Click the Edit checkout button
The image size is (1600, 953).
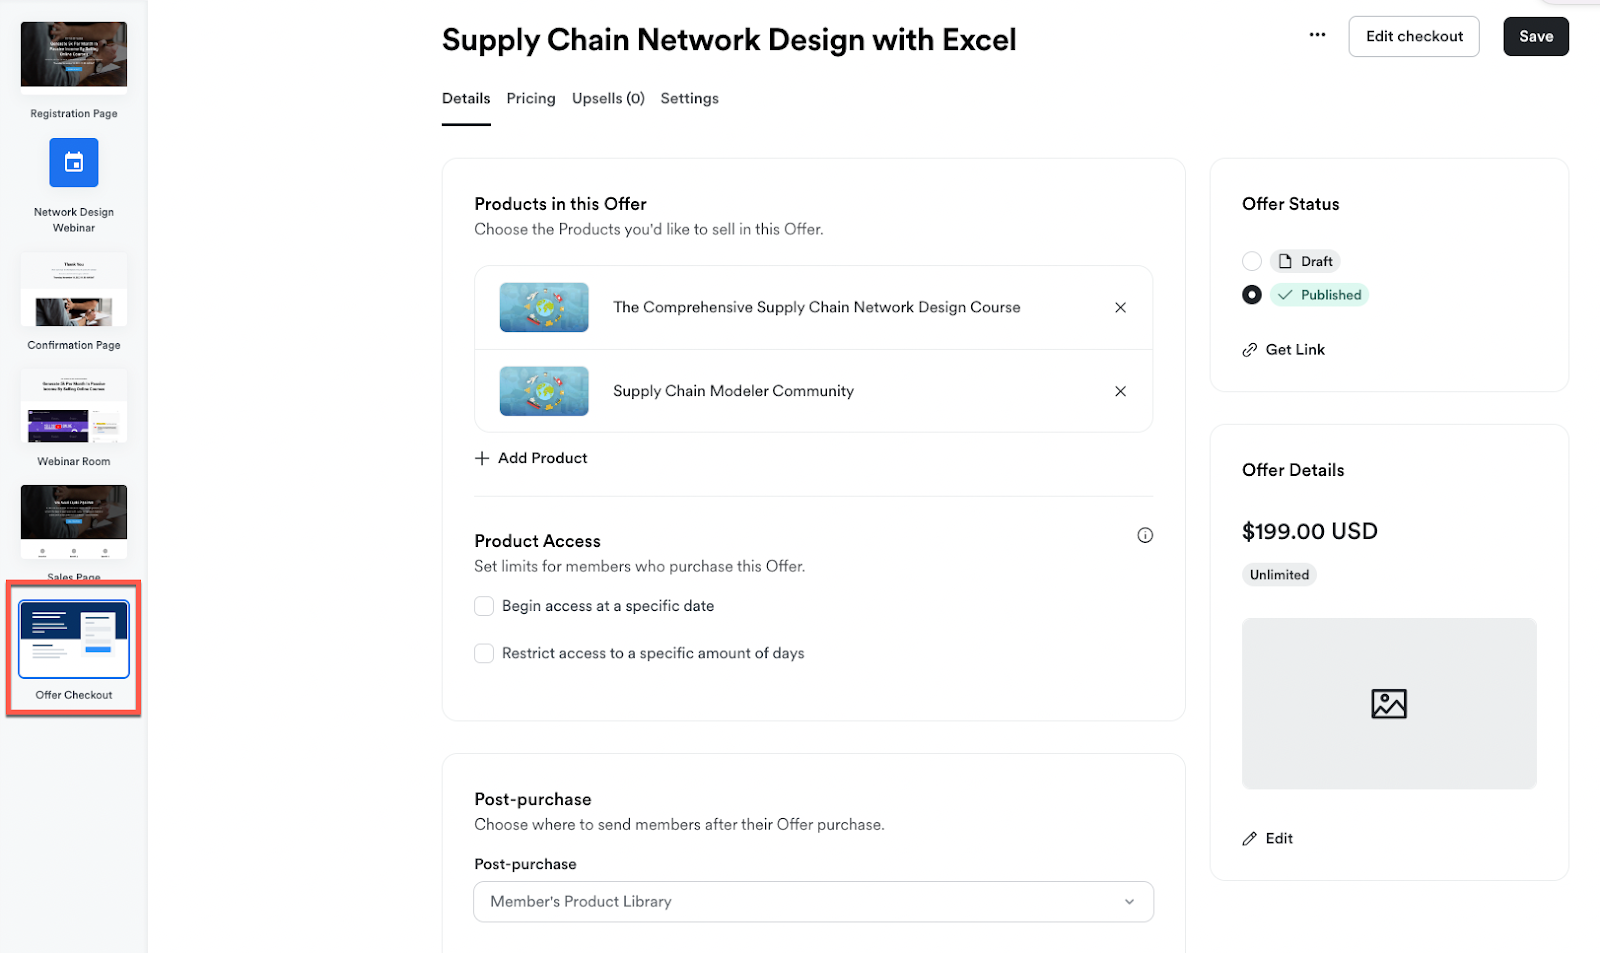pos(1413,36)
